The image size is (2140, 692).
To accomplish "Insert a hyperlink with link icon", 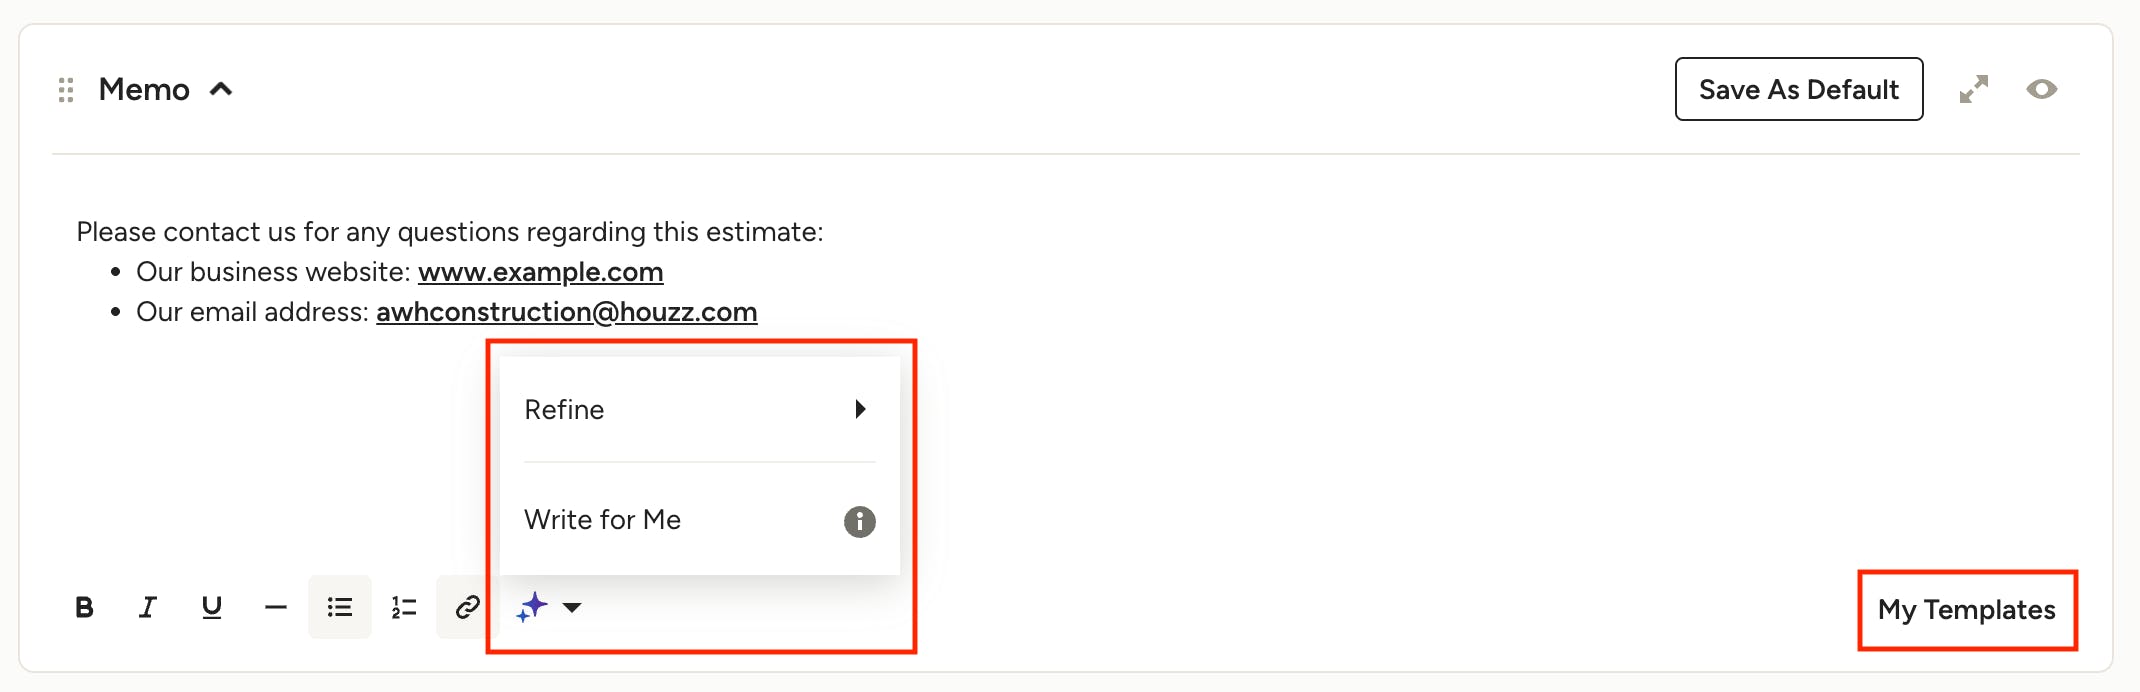I will (x=467, y=607).
